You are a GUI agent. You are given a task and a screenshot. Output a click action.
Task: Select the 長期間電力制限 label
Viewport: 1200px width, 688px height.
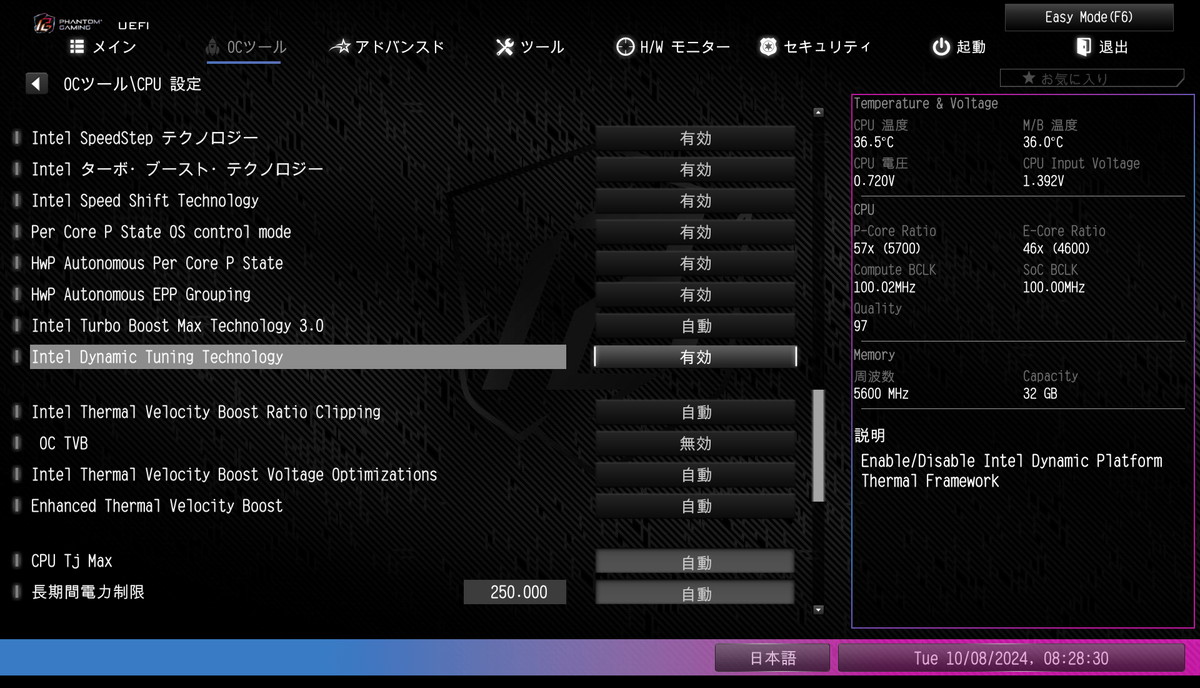(x=88, y=592)
